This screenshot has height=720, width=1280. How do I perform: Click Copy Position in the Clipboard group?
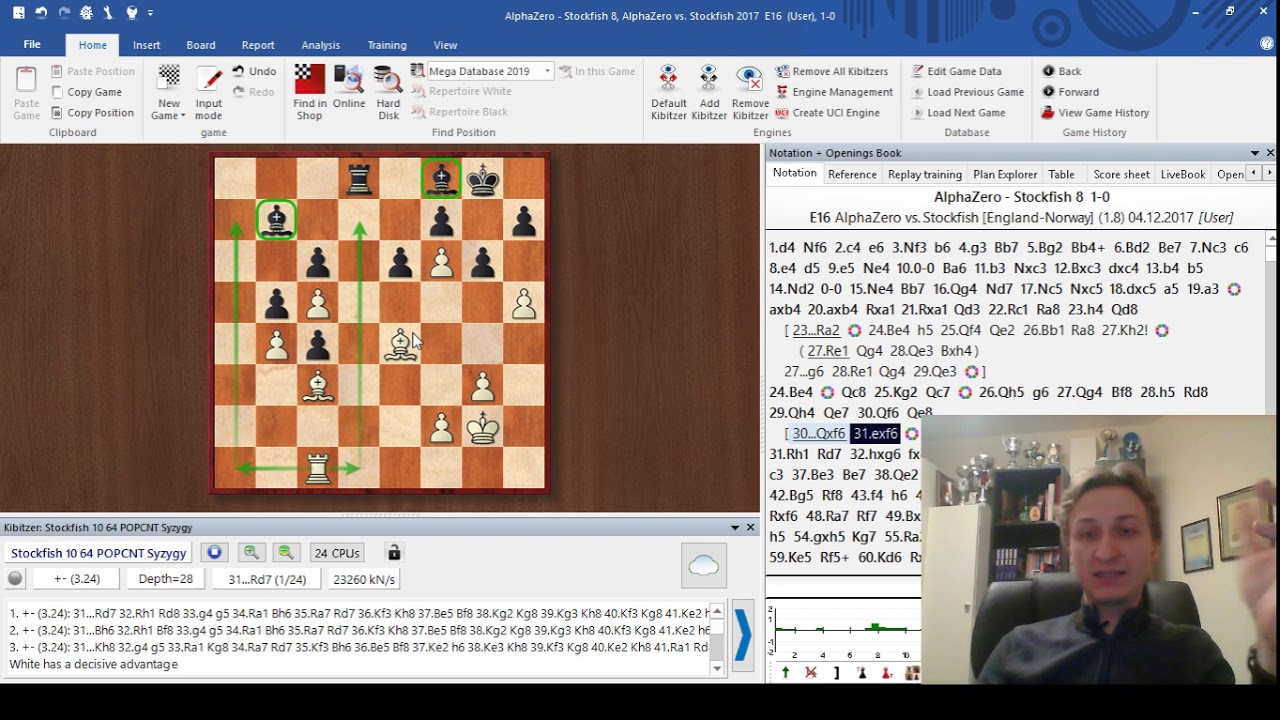click(91, 113)
